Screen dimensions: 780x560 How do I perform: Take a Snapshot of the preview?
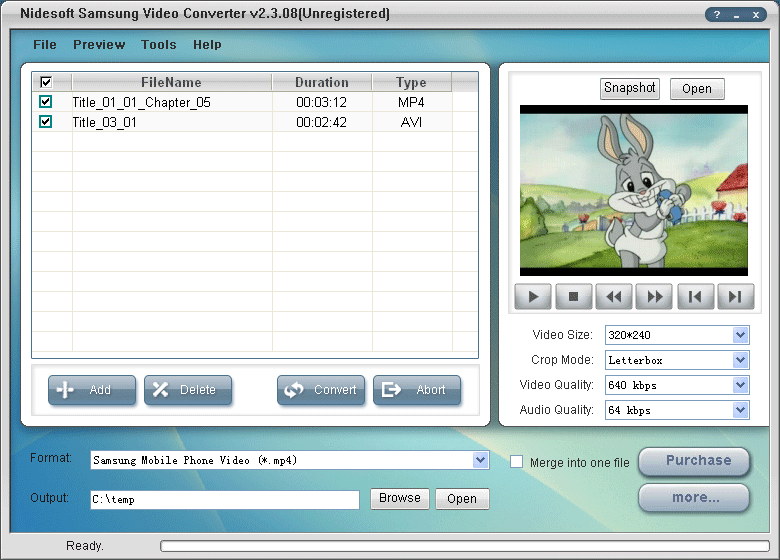630,89
